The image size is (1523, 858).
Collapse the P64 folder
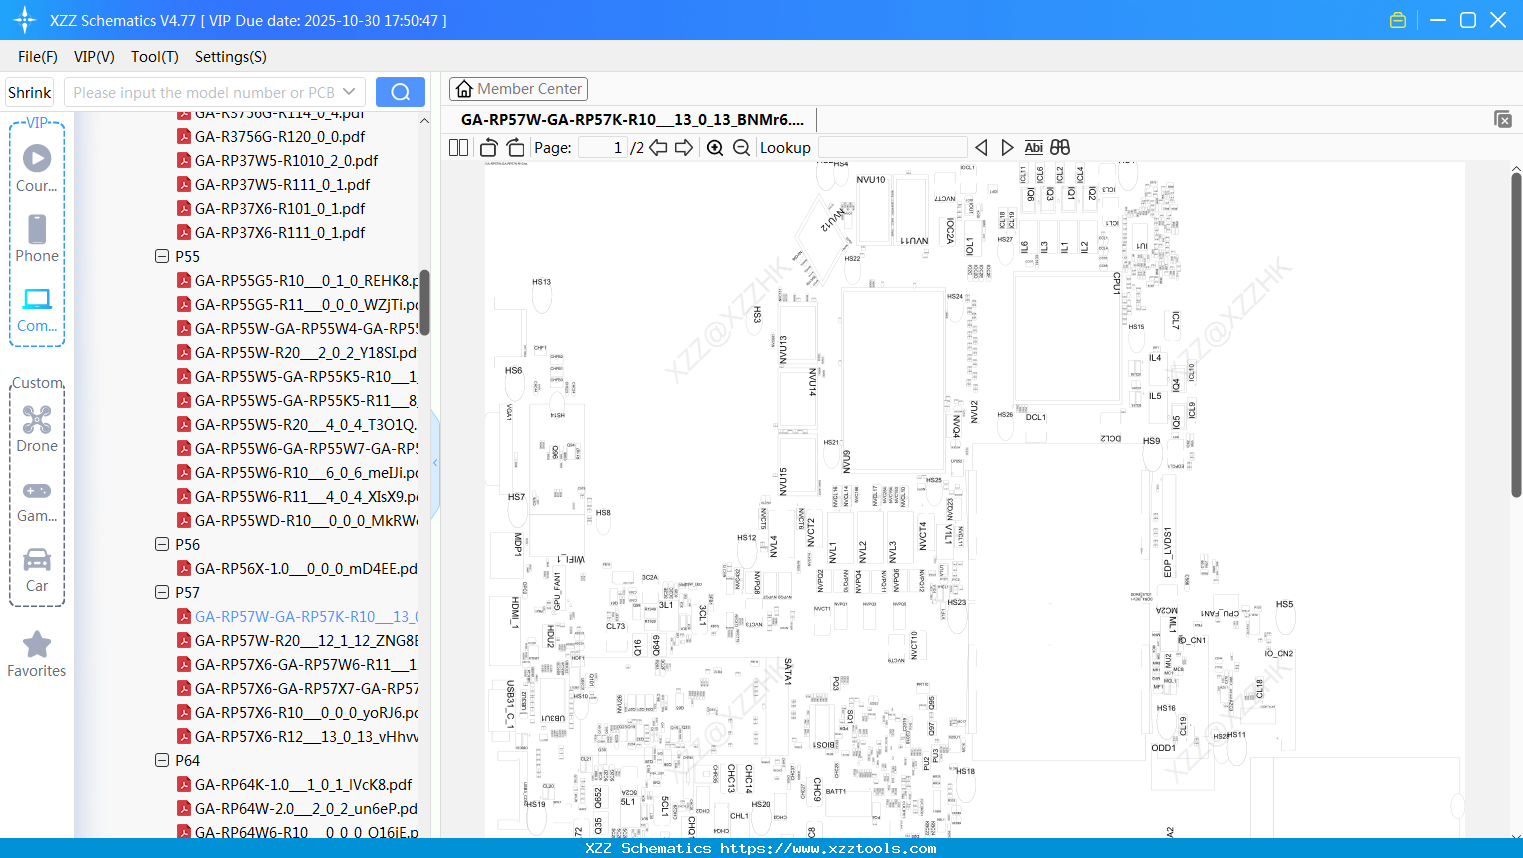[162, 760]
